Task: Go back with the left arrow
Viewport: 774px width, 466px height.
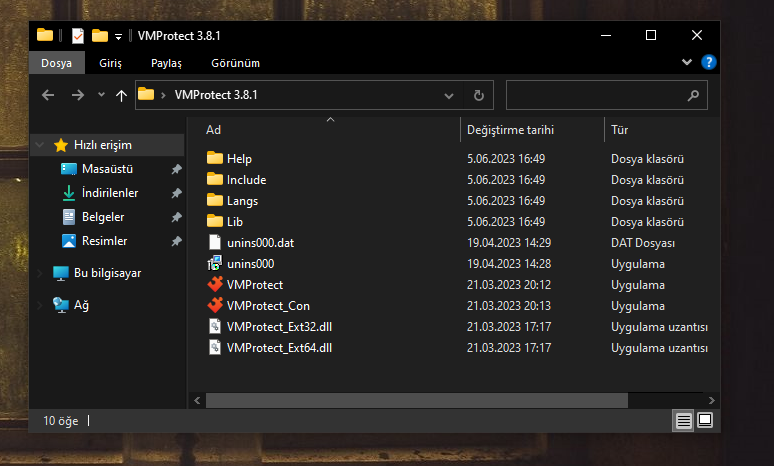Action: tap(48, 95)
